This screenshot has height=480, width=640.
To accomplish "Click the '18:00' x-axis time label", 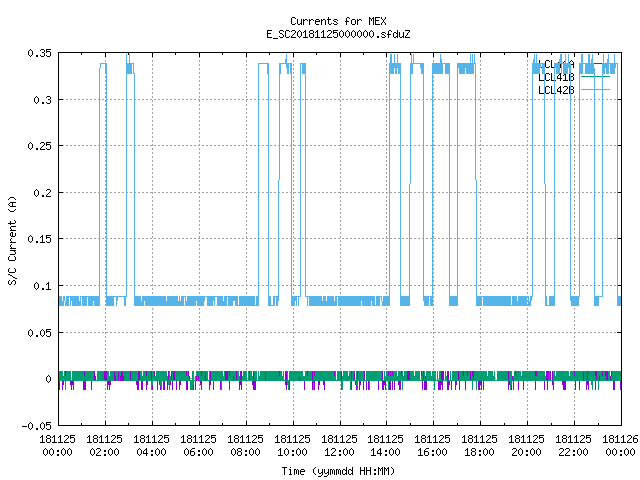I will (479, 452).
